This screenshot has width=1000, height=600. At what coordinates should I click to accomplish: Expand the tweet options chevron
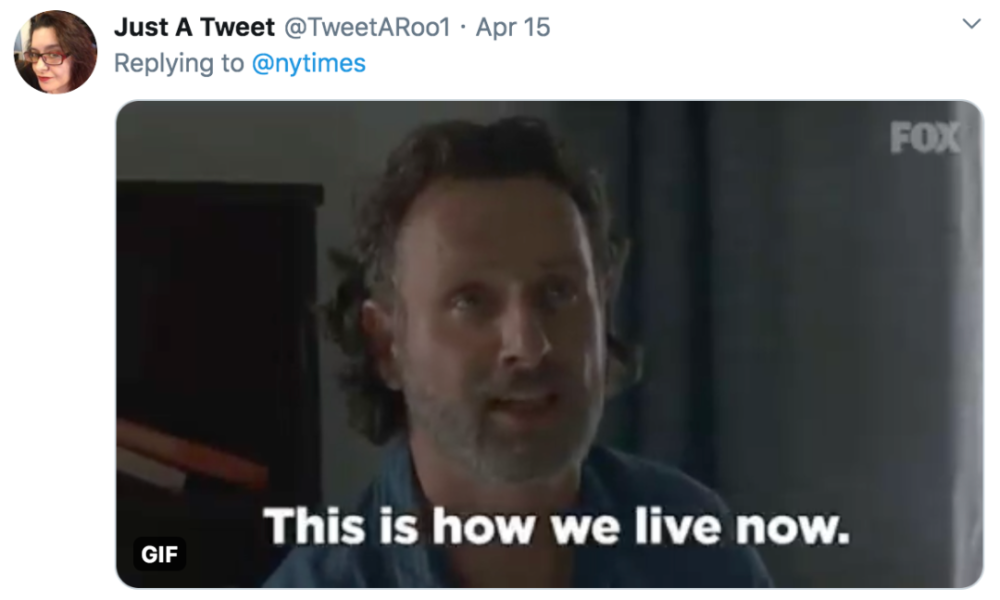tap(971, 24)
